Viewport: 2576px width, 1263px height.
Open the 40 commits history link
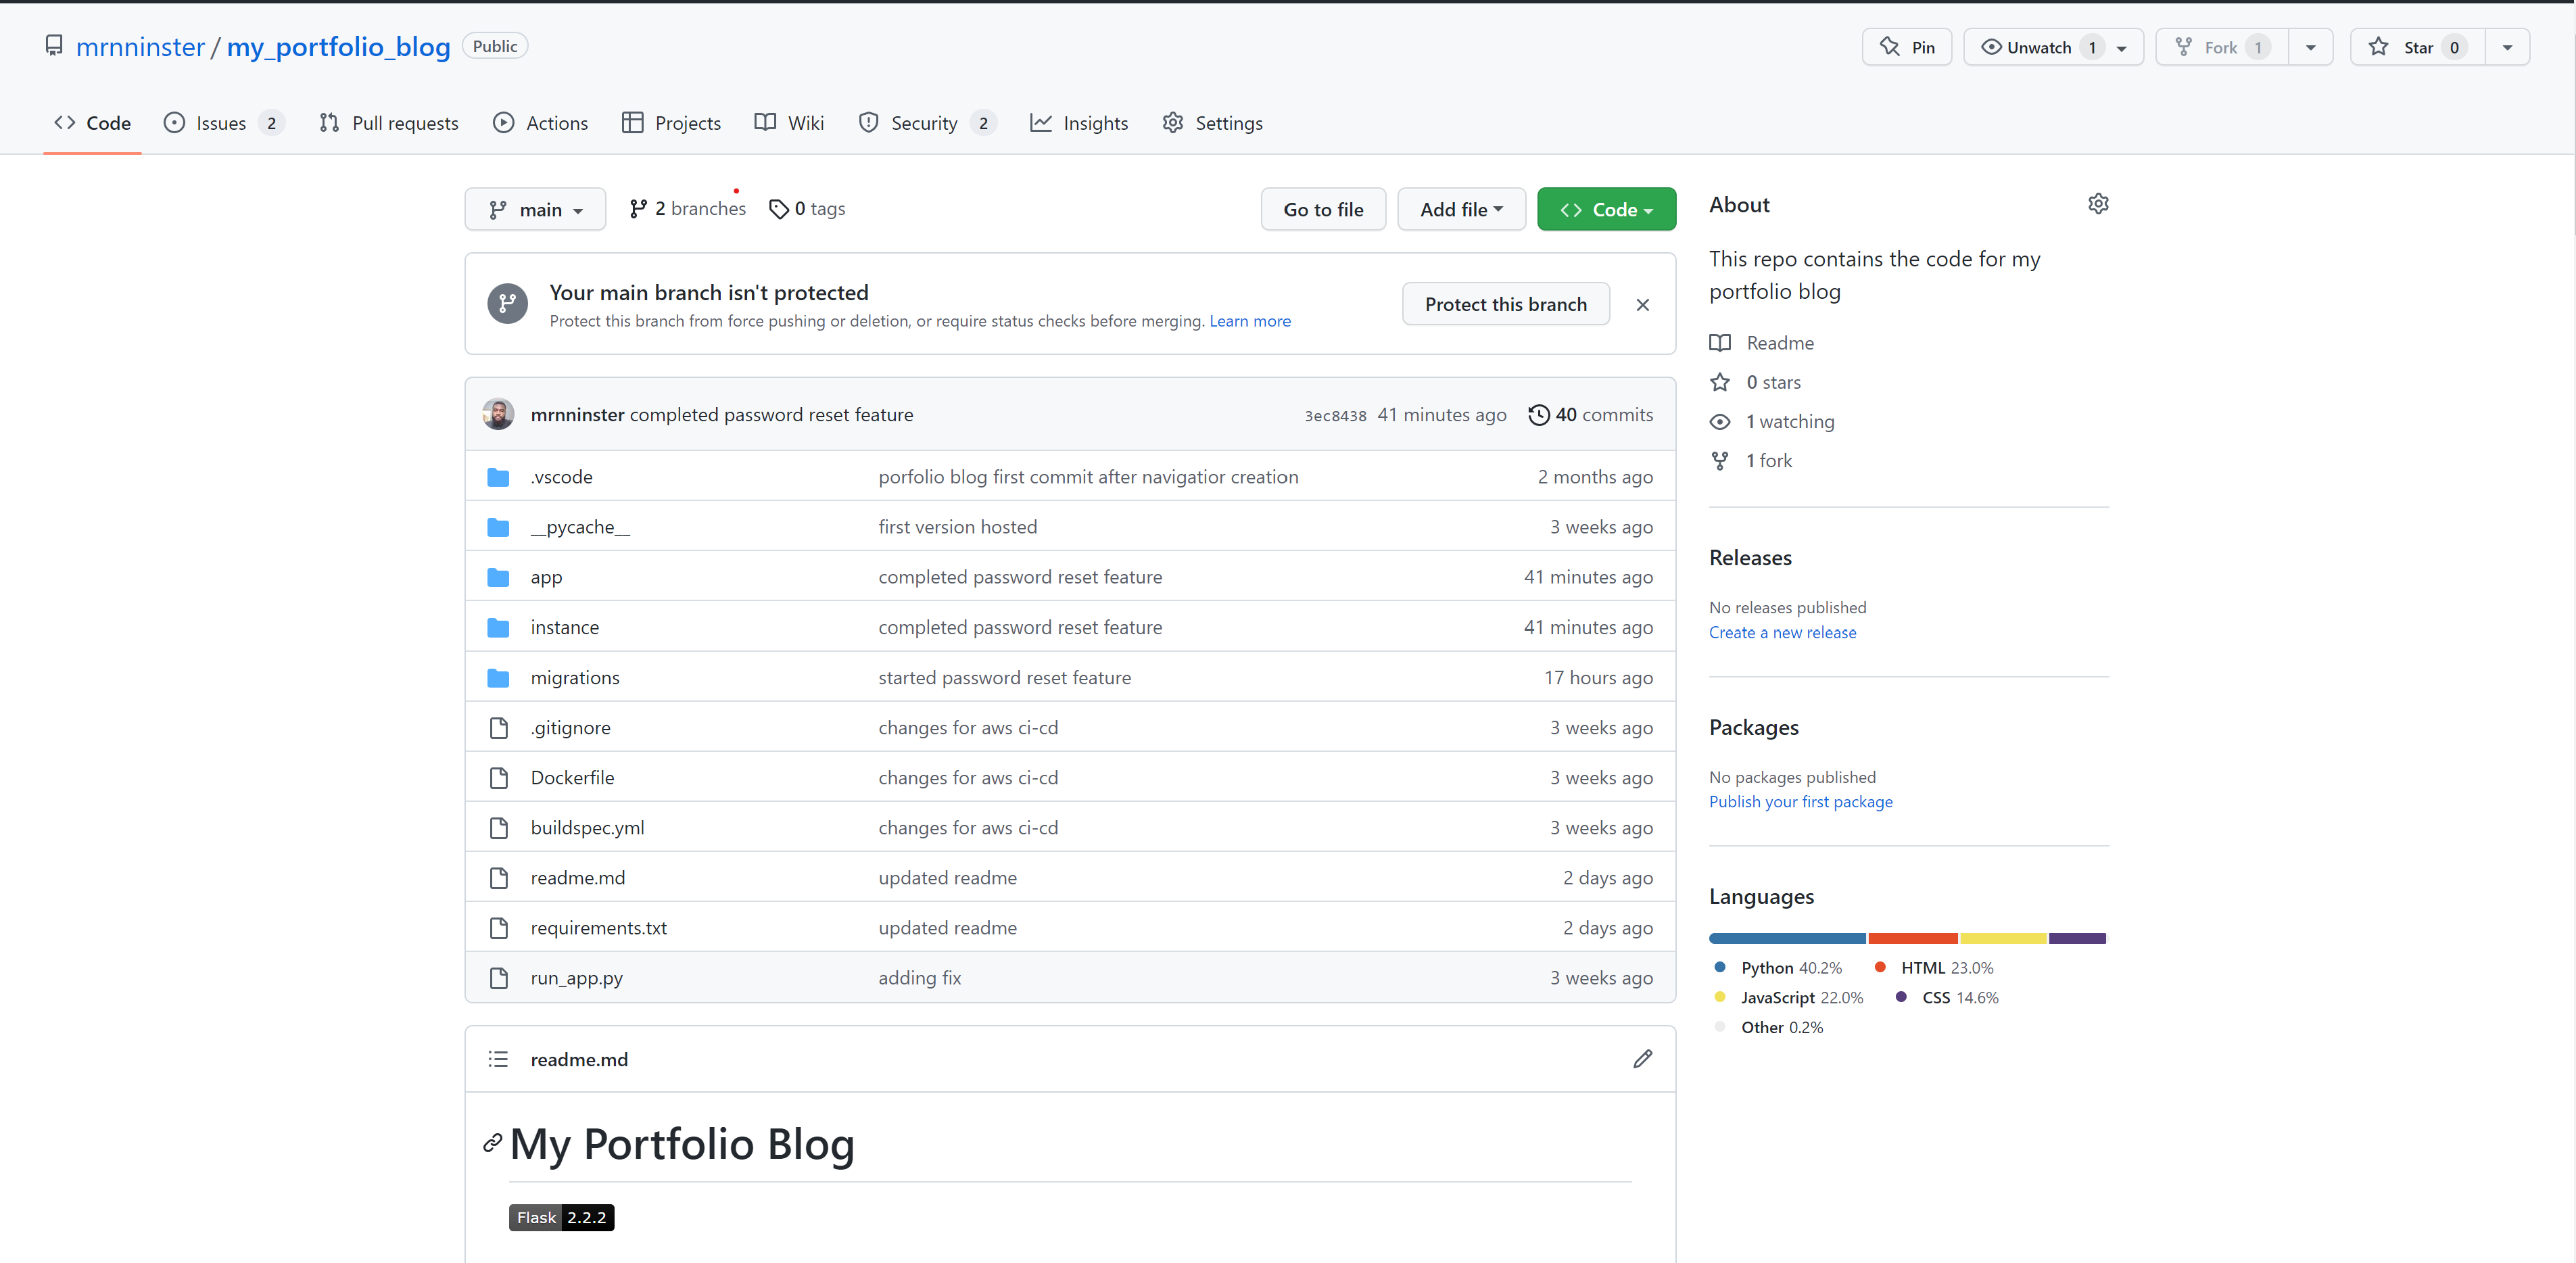pos(1591,414)
